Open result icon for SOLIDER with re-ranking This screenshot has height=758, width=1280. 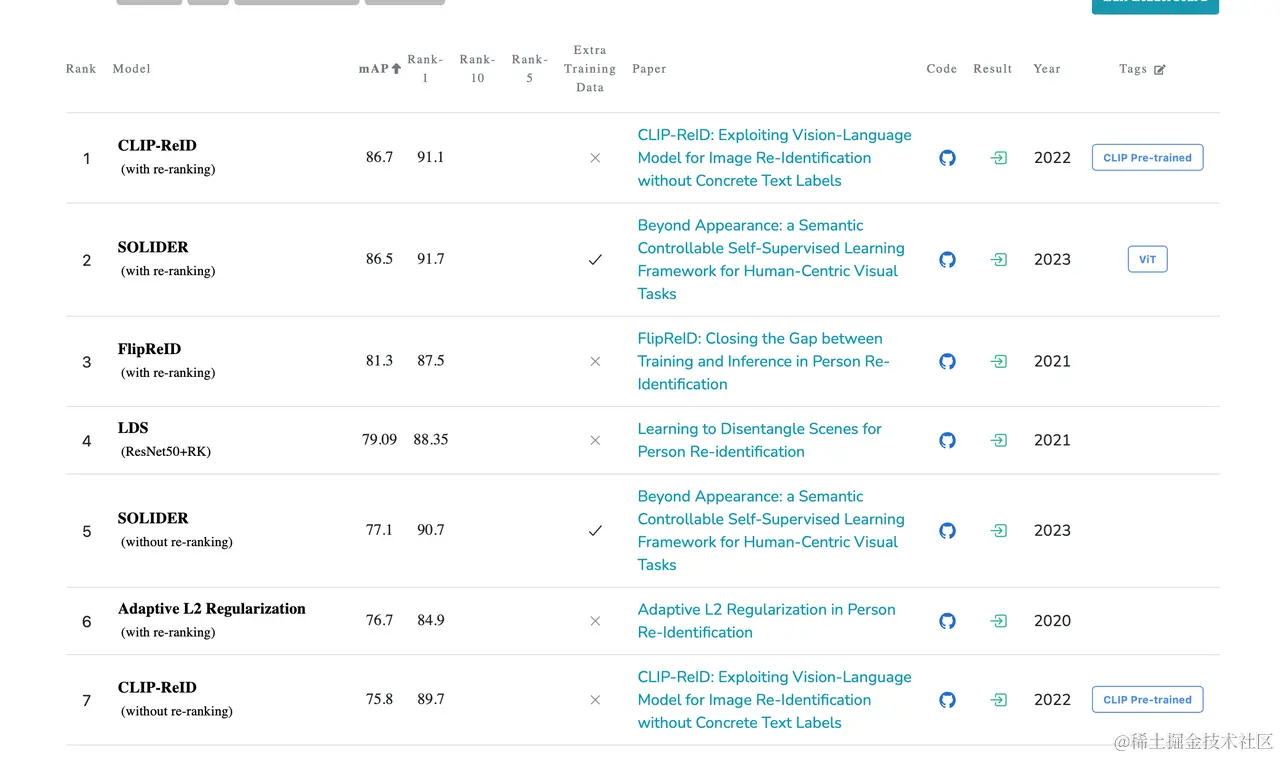tap(998, 260)
